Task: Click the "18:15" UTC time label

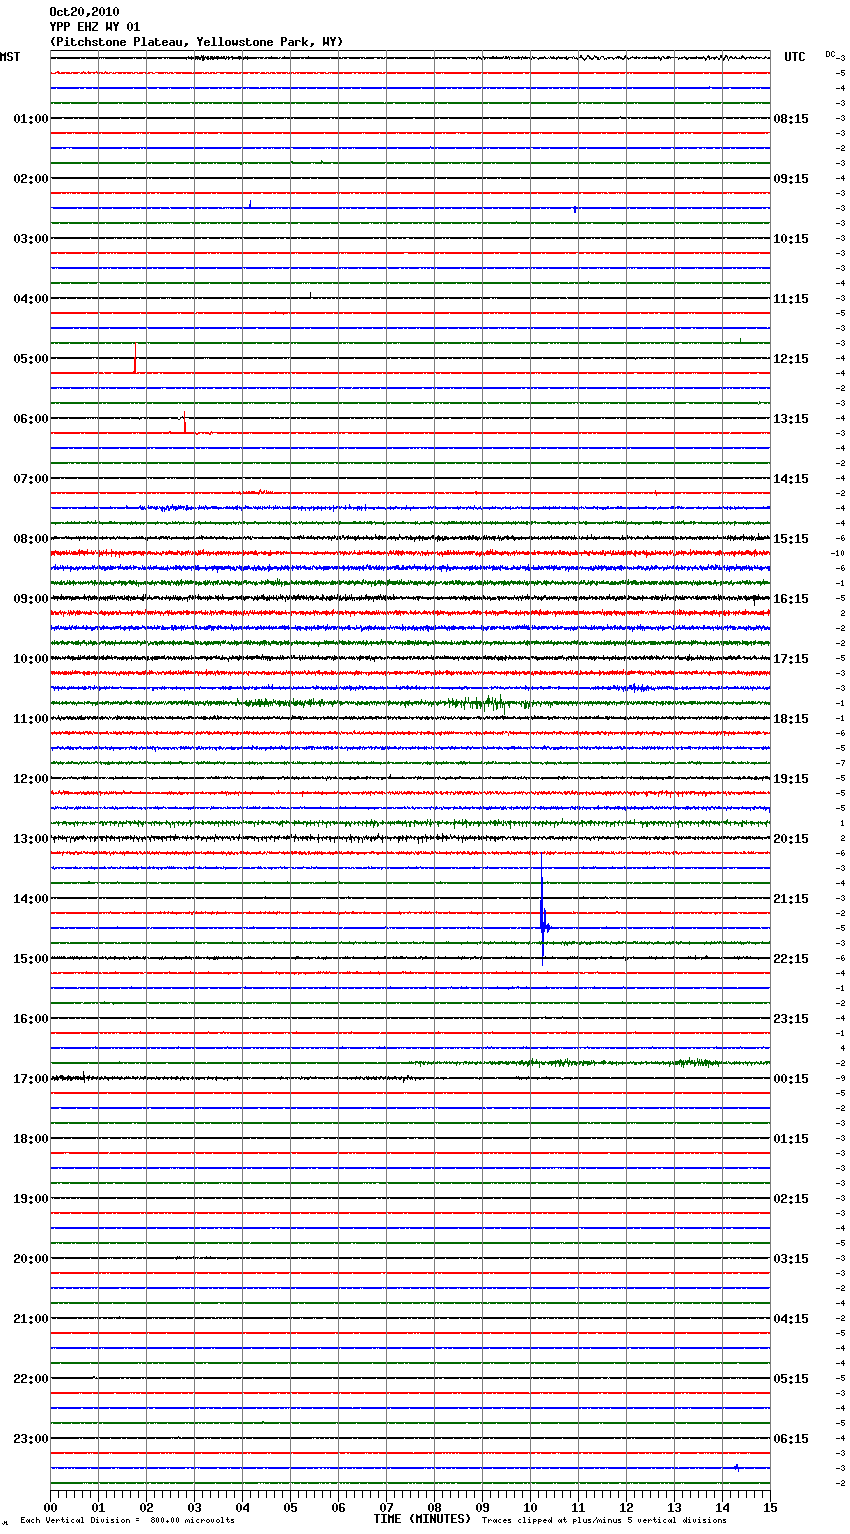Action: pos(791,719)
